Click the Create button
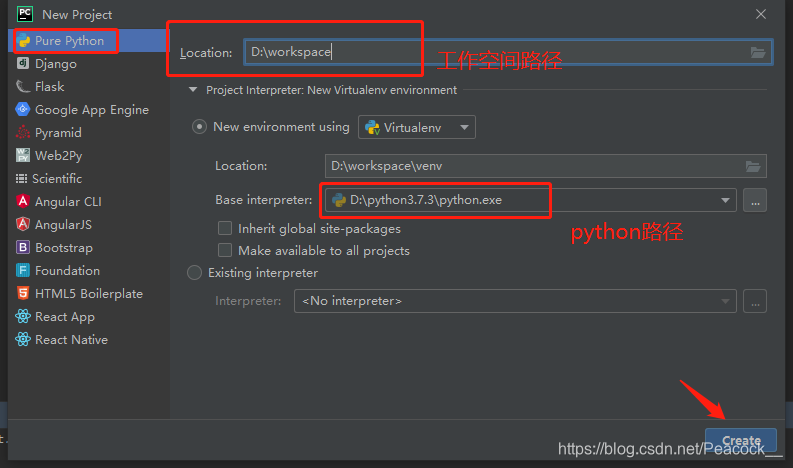This screenshot has height=468, width=793. 741,440
